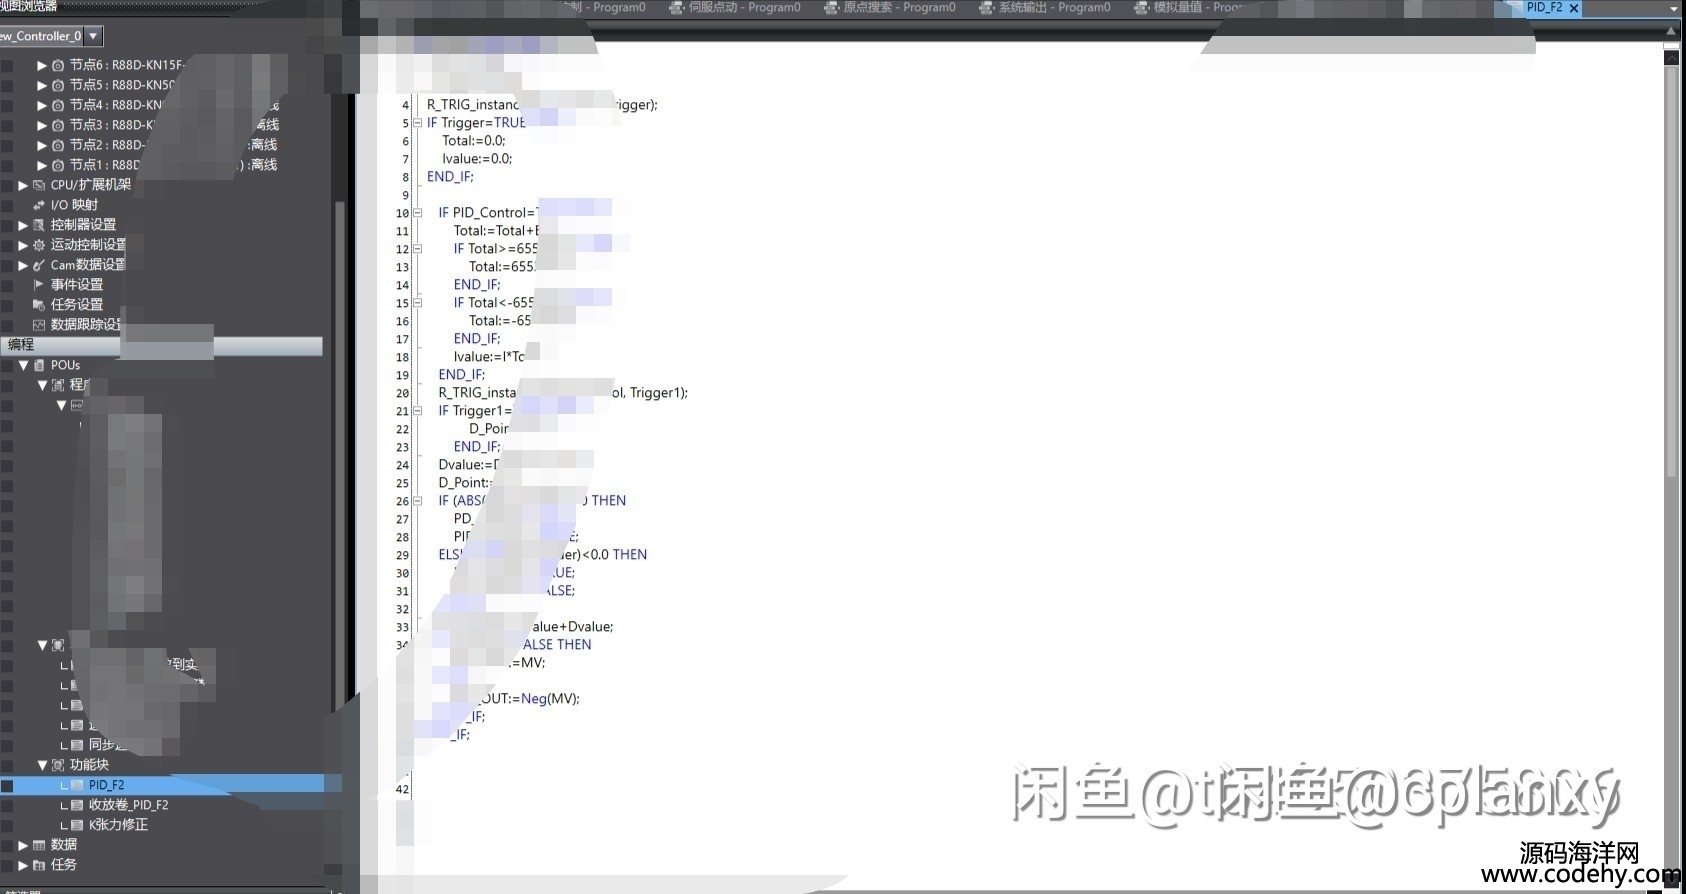This screenshot has width=1686, height=894.
Task: Click the 数据 table icon
Action: (x=39, y=845)
